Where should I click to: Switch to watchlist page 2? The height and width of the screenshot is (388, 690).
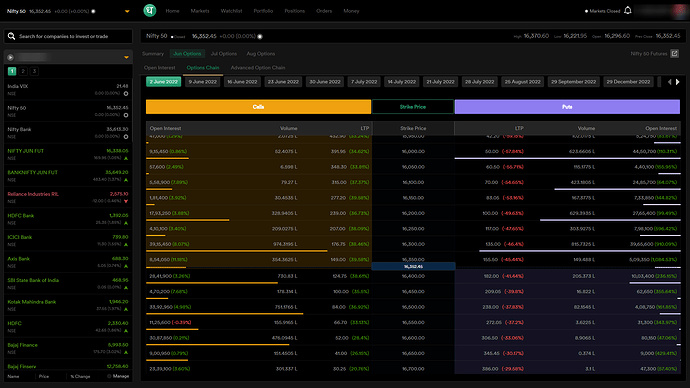coord(23,71)
